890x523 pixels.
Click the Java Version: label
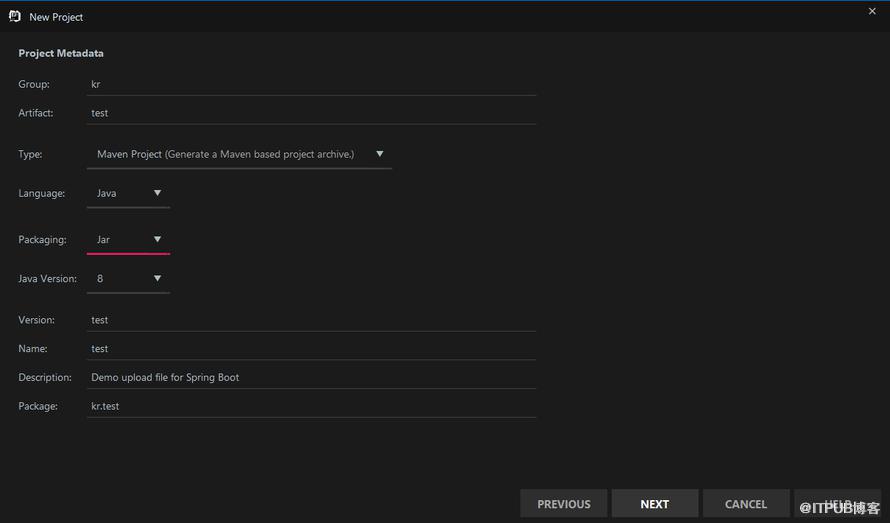pos(47,278)
